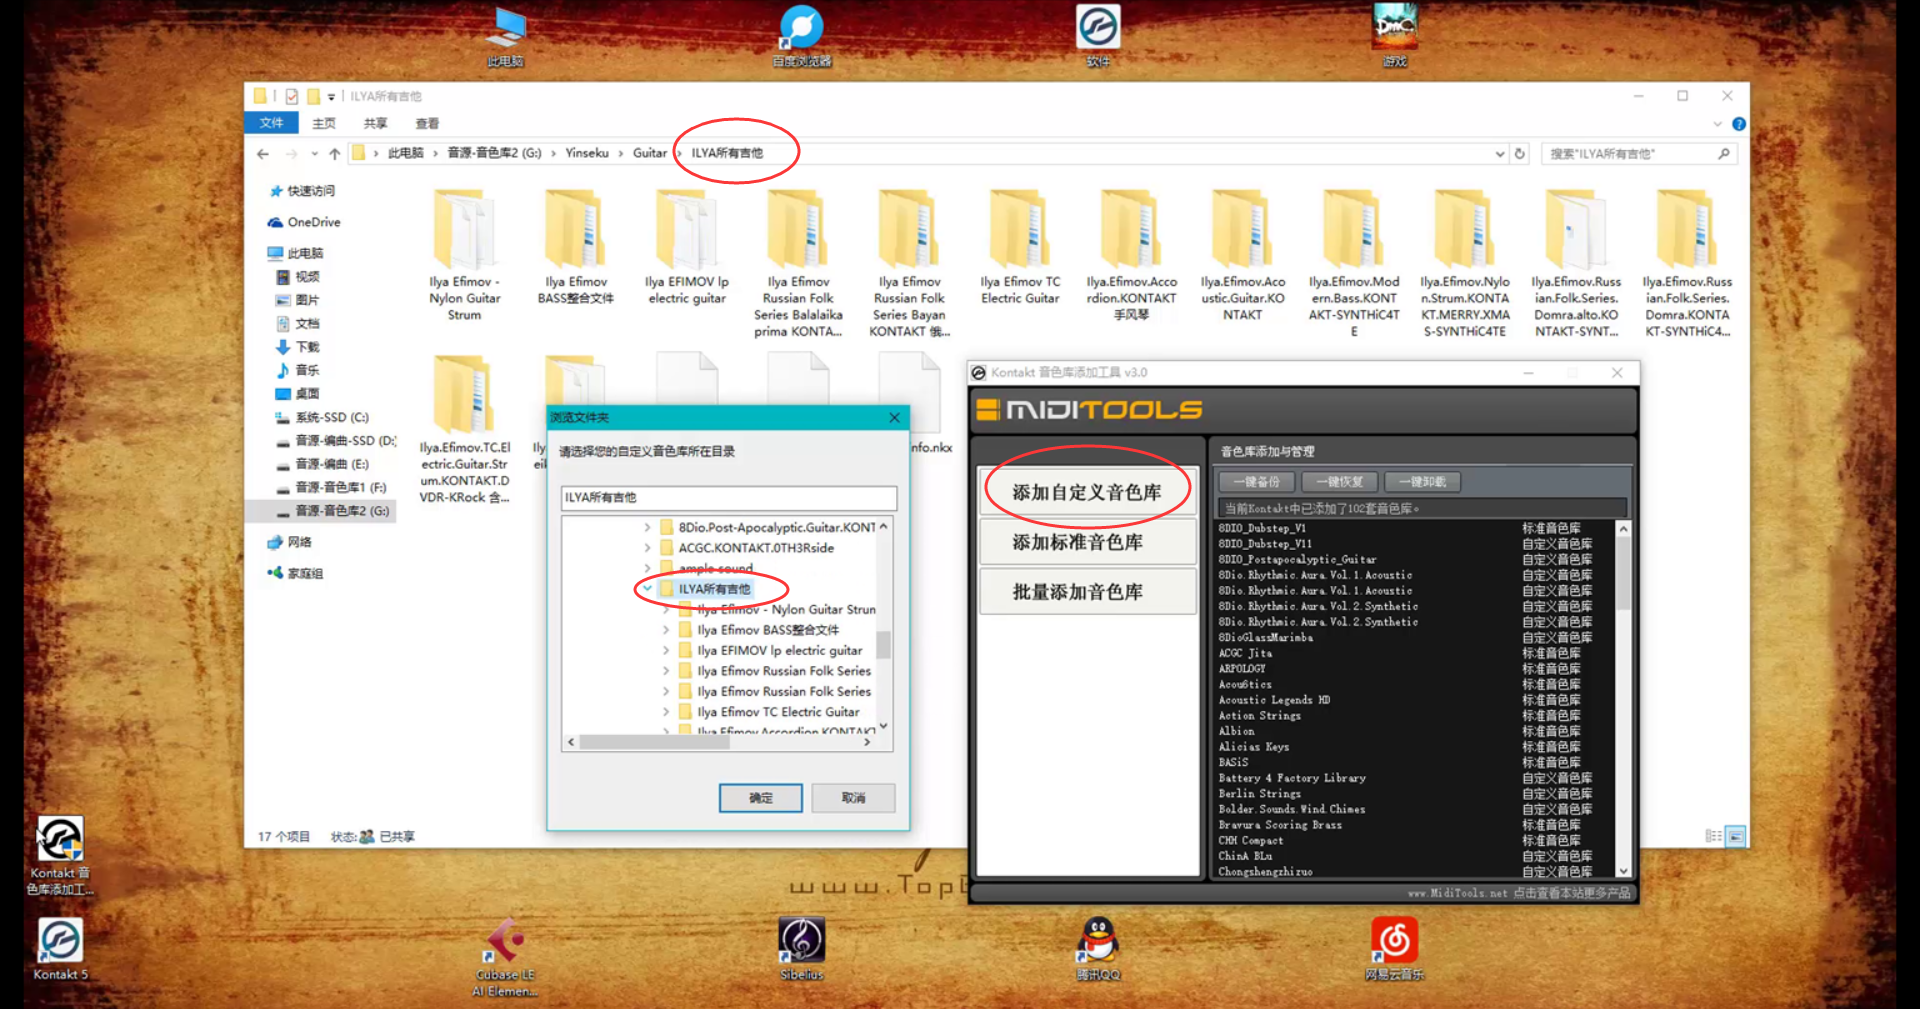This screenshot has height=1009, width=1920.
Task: Select the Russian Folk Series Bayan folder
Action: point(909,264)
